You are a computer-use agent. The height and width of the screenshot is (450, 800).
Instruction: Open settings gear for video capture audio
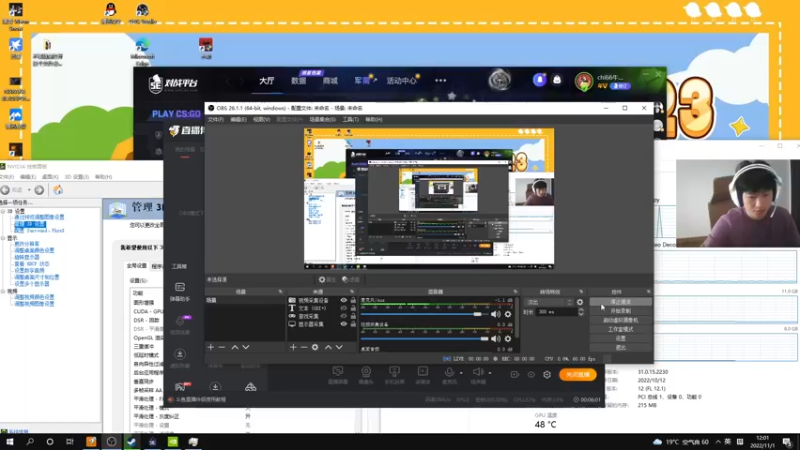pos(508,339)
